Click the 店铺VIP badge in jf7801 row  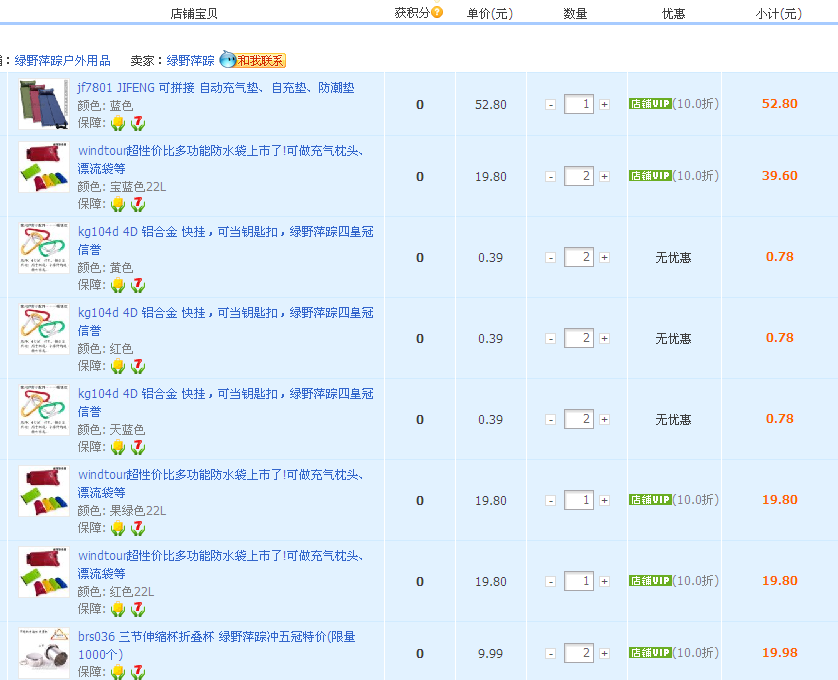[650, 104]
